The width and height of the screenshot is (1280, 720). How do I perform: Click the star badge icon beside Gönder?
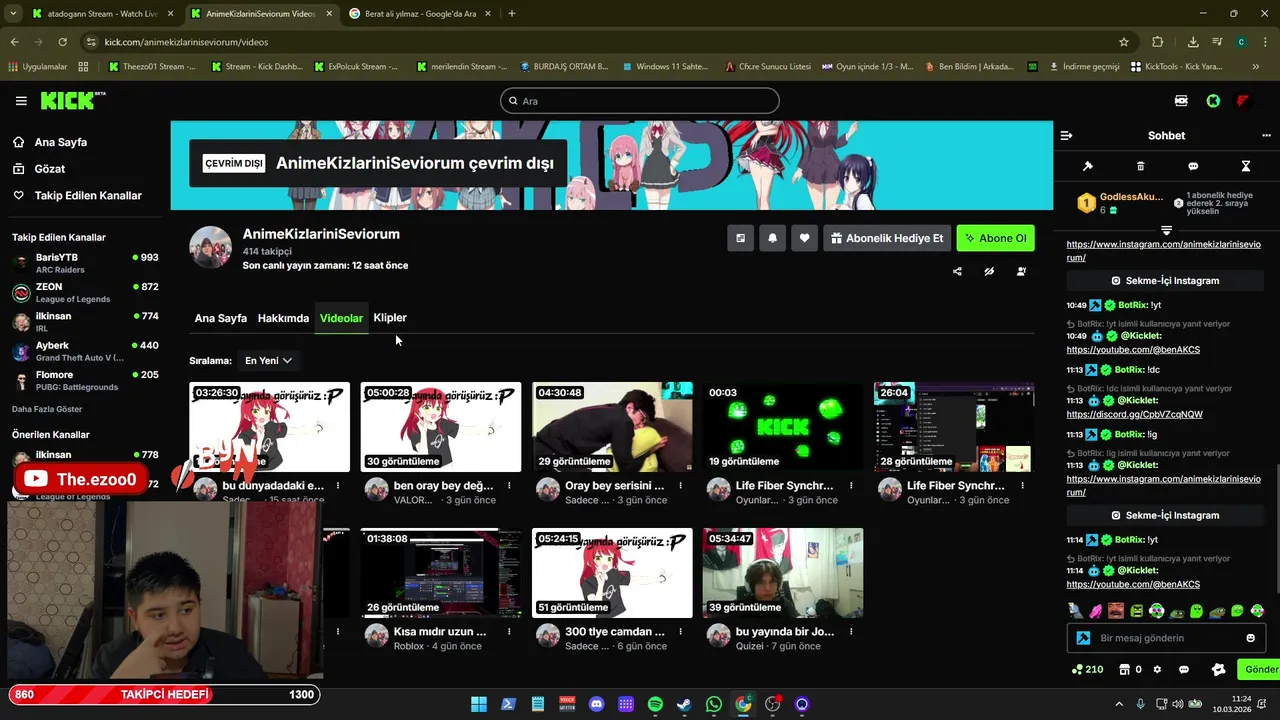pyautogui.click(x=1218, y=670)
